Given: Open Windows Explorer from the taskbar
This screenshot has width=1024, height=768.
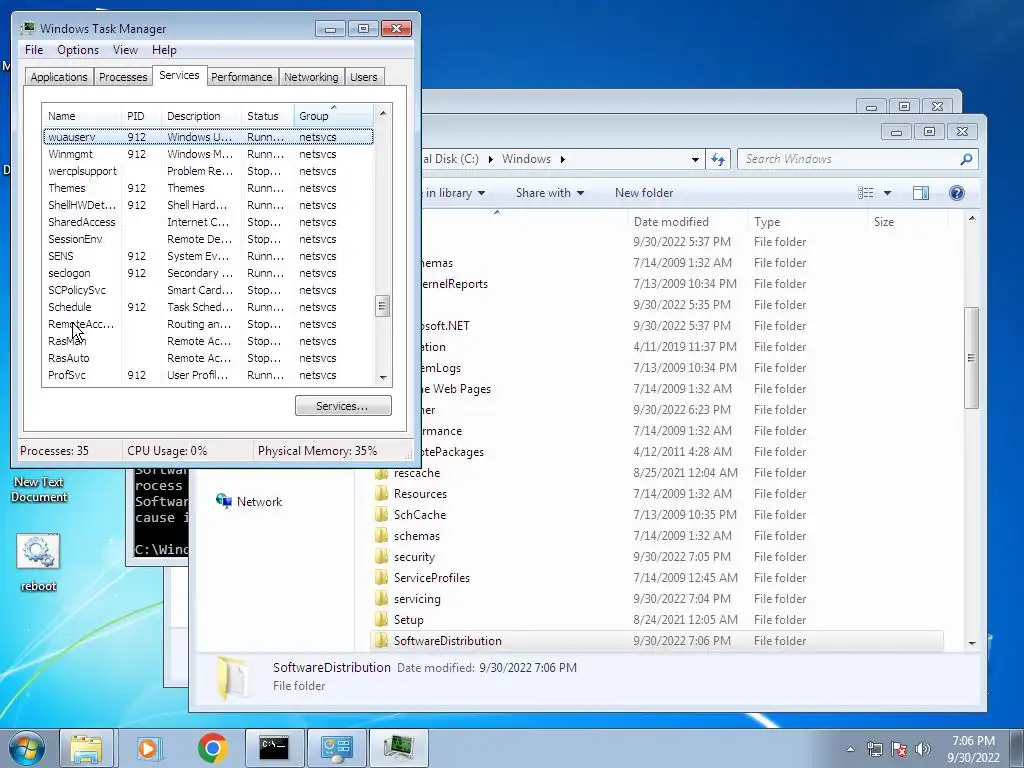Looking at the screenshot, I should pos(86,748).
